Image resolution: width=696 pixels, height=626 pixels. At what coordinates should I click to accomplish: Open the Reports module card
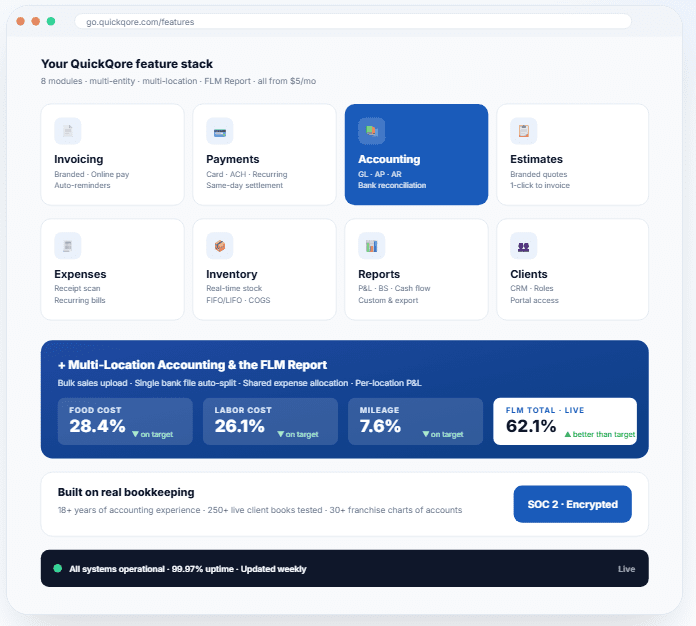416,269
